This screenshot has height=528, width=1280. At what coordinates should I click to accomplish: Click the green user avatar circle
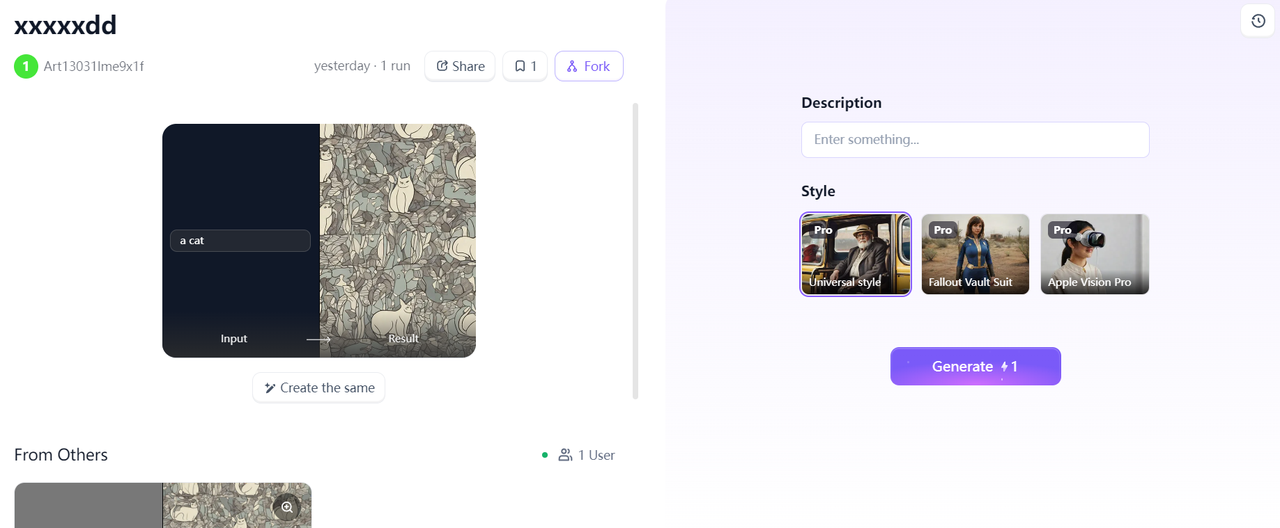click(26, 66)
